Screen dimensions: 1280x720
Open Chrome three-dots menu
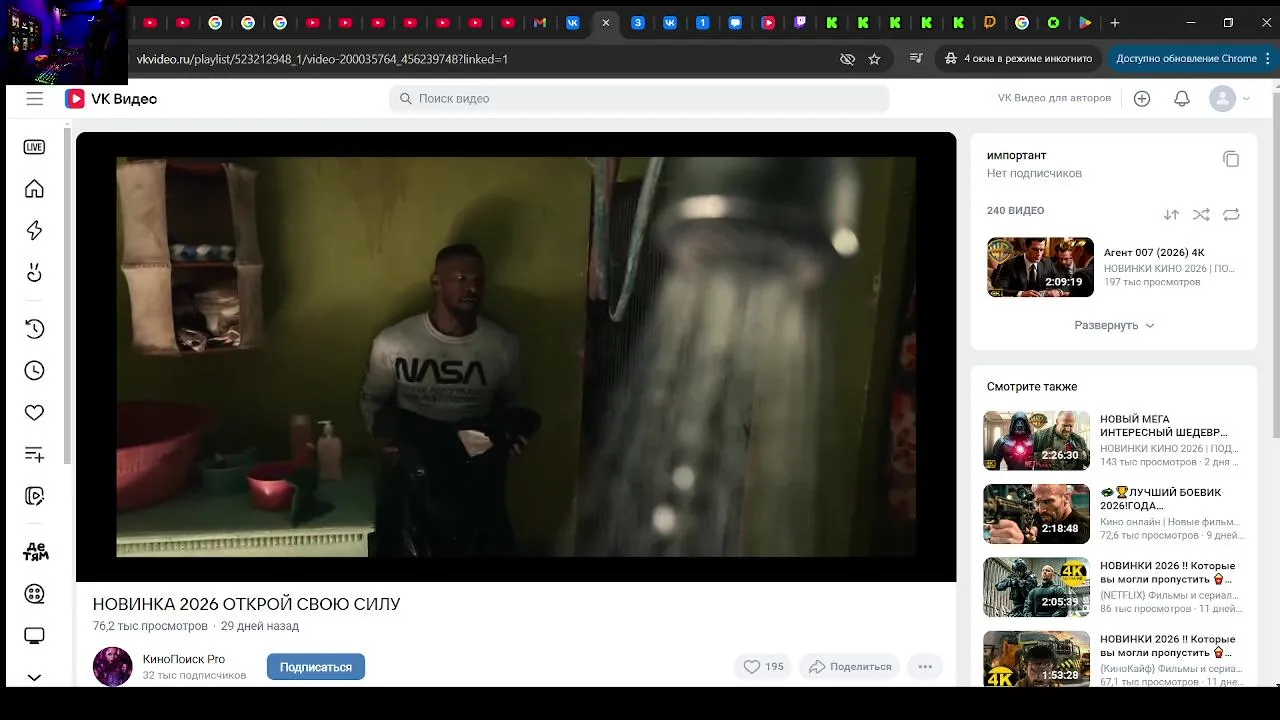click(x=1266, y=59)
